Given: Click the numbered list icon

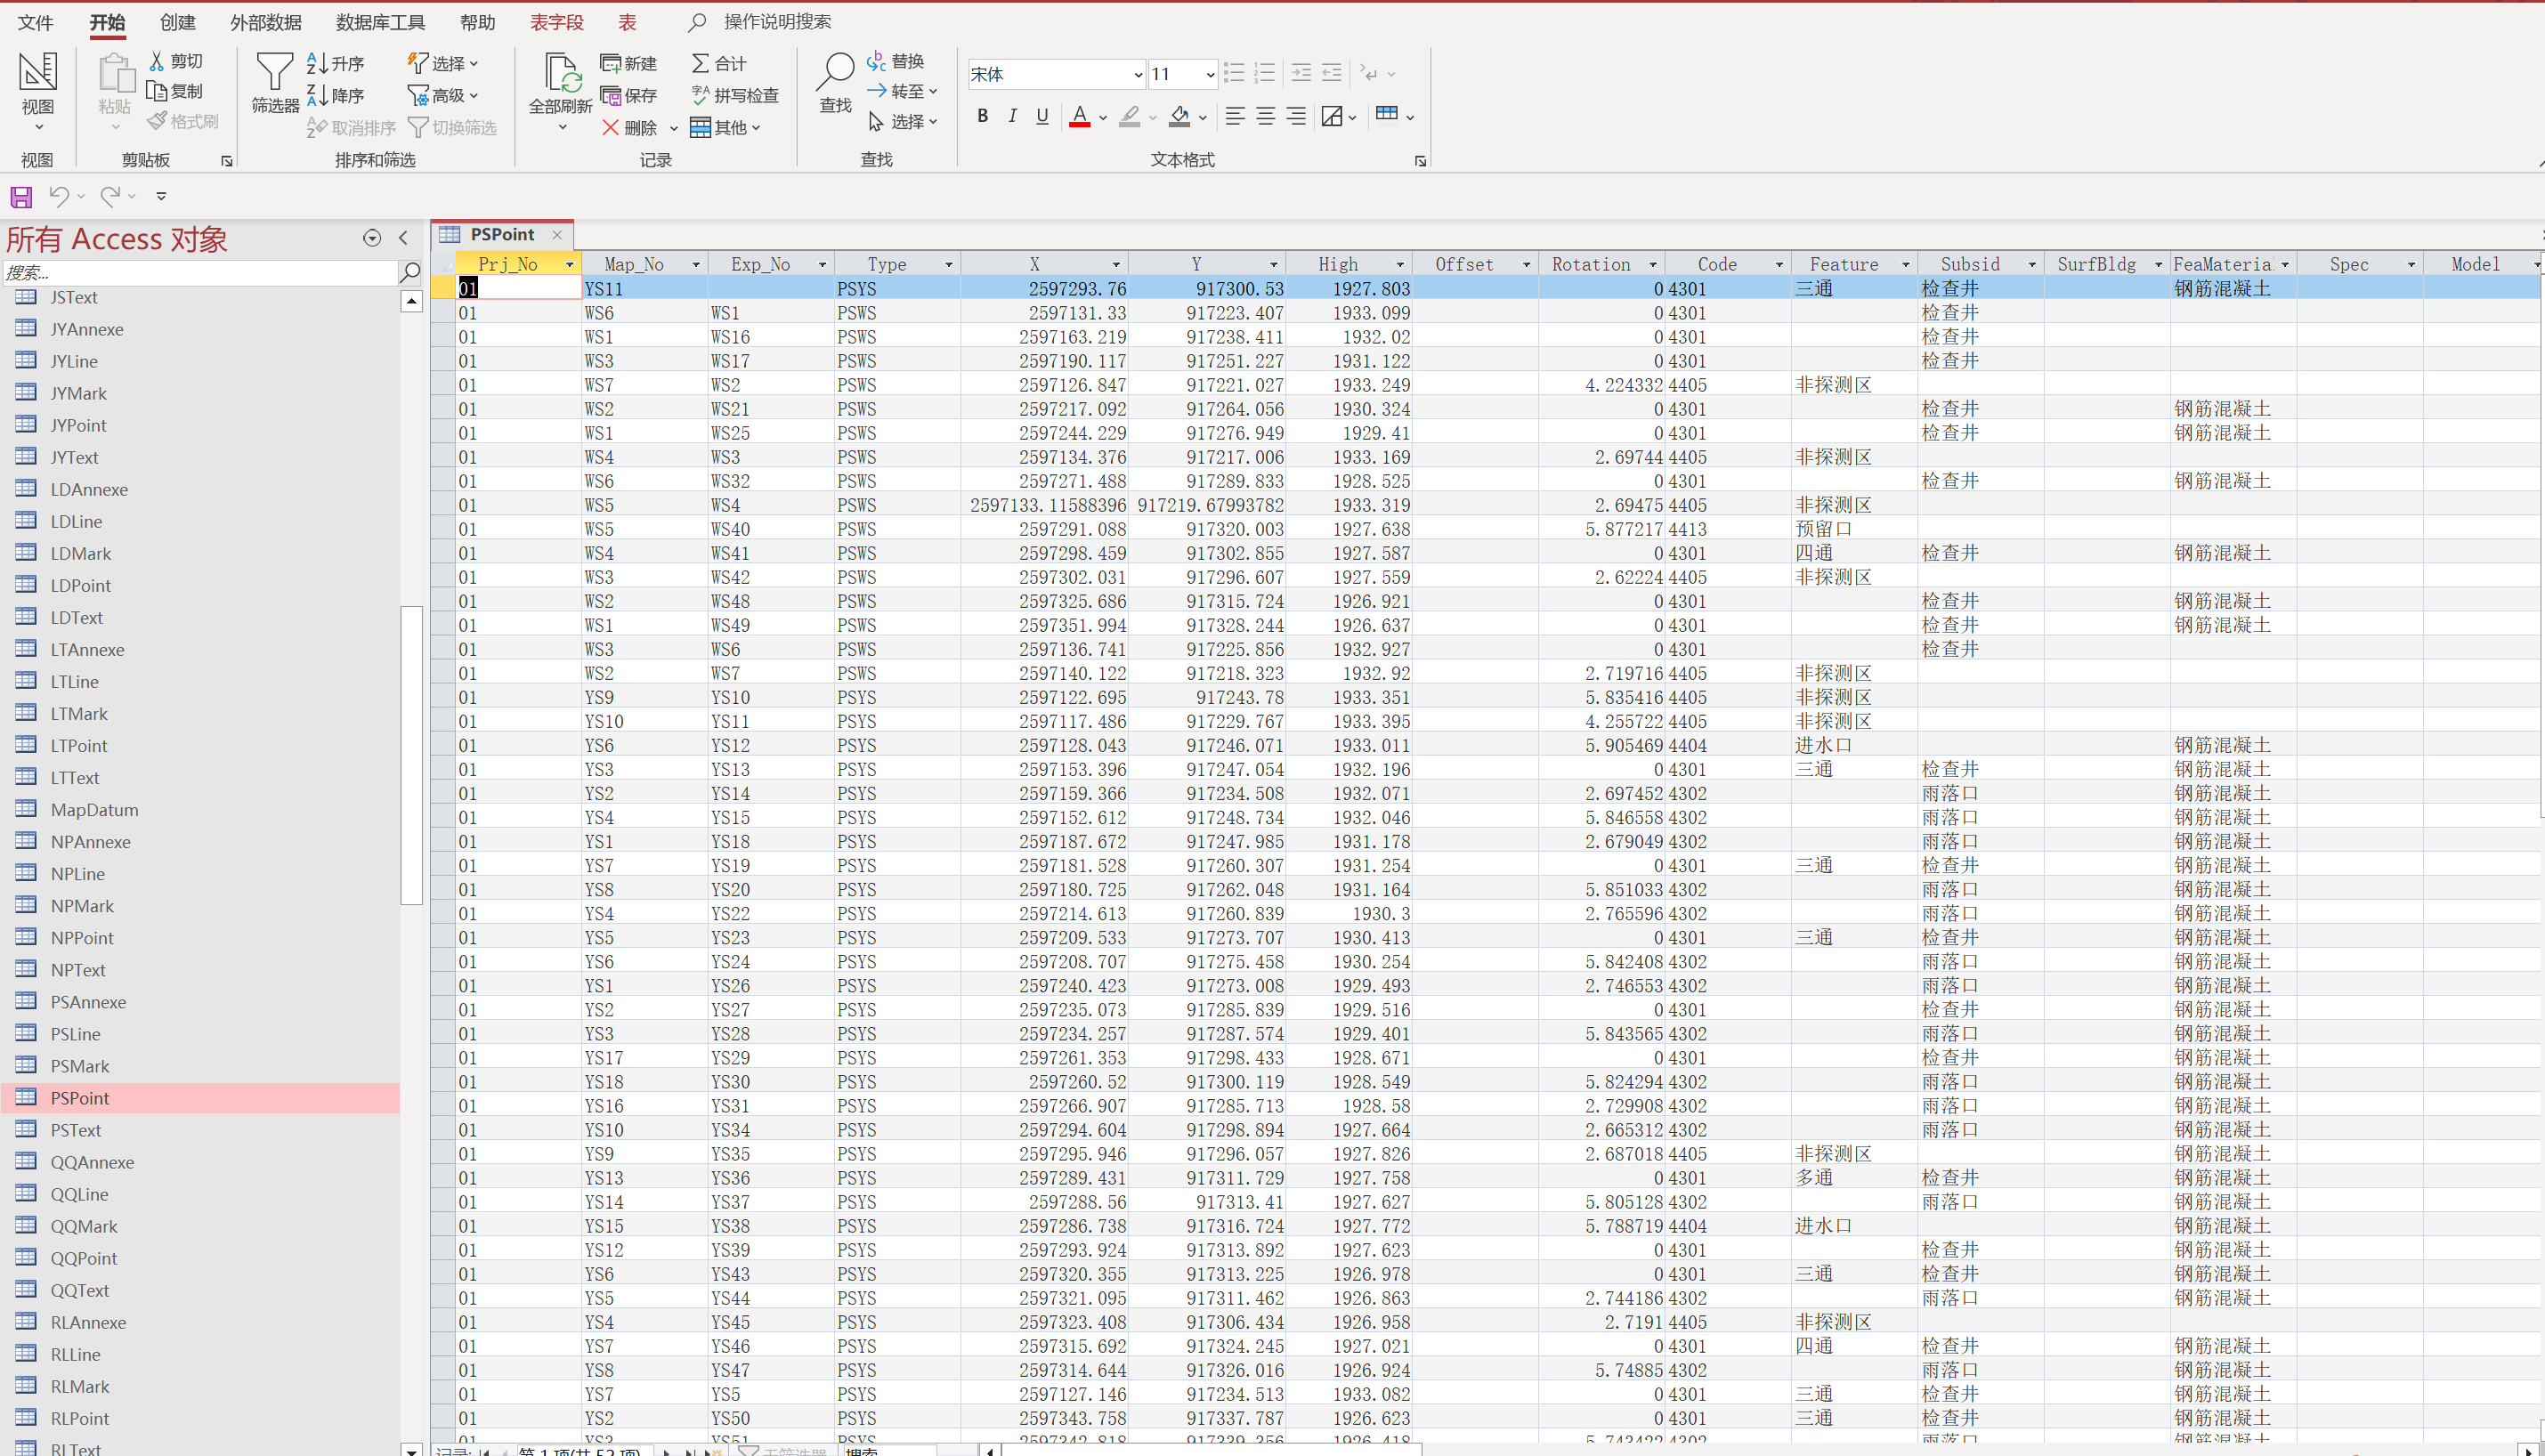Looking at the screenshot, I should tap(1265, 73).
